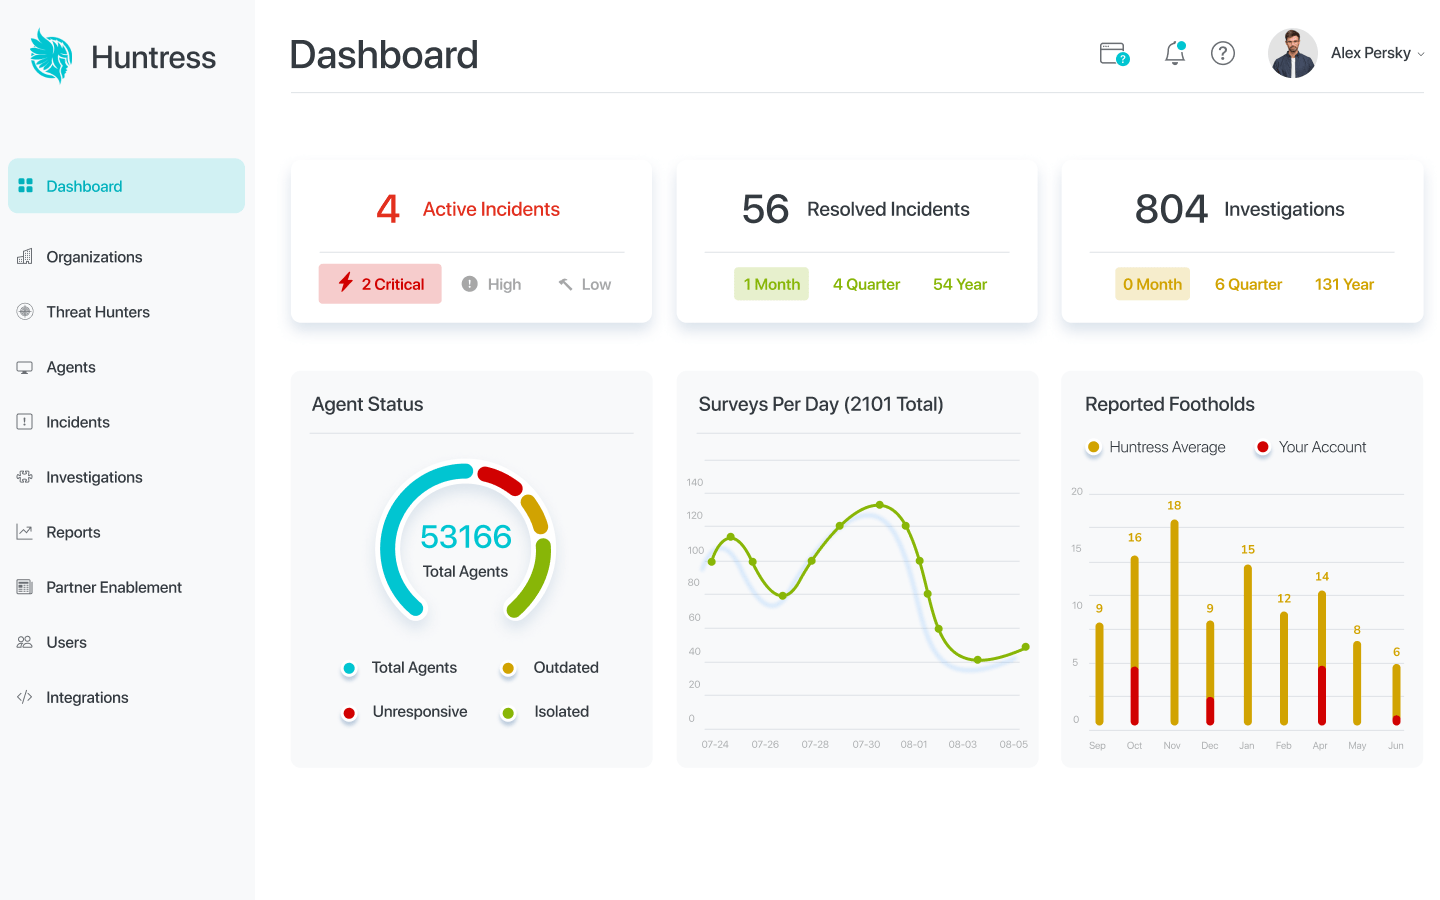Open the Reports chart icon in sidebar
Image resolution: width=1440 pixels, height=900 pixels.
[25, 532]
